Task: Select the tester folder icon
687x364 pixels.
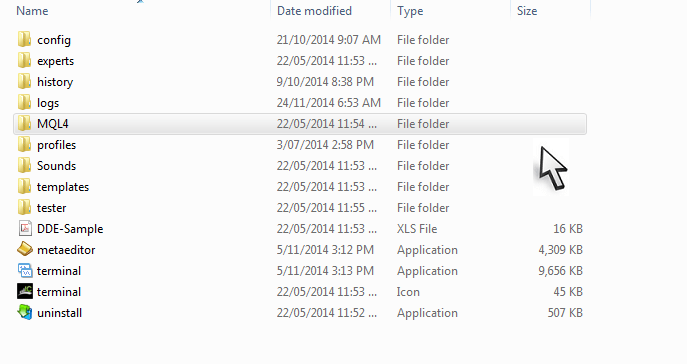Action: 25,208
